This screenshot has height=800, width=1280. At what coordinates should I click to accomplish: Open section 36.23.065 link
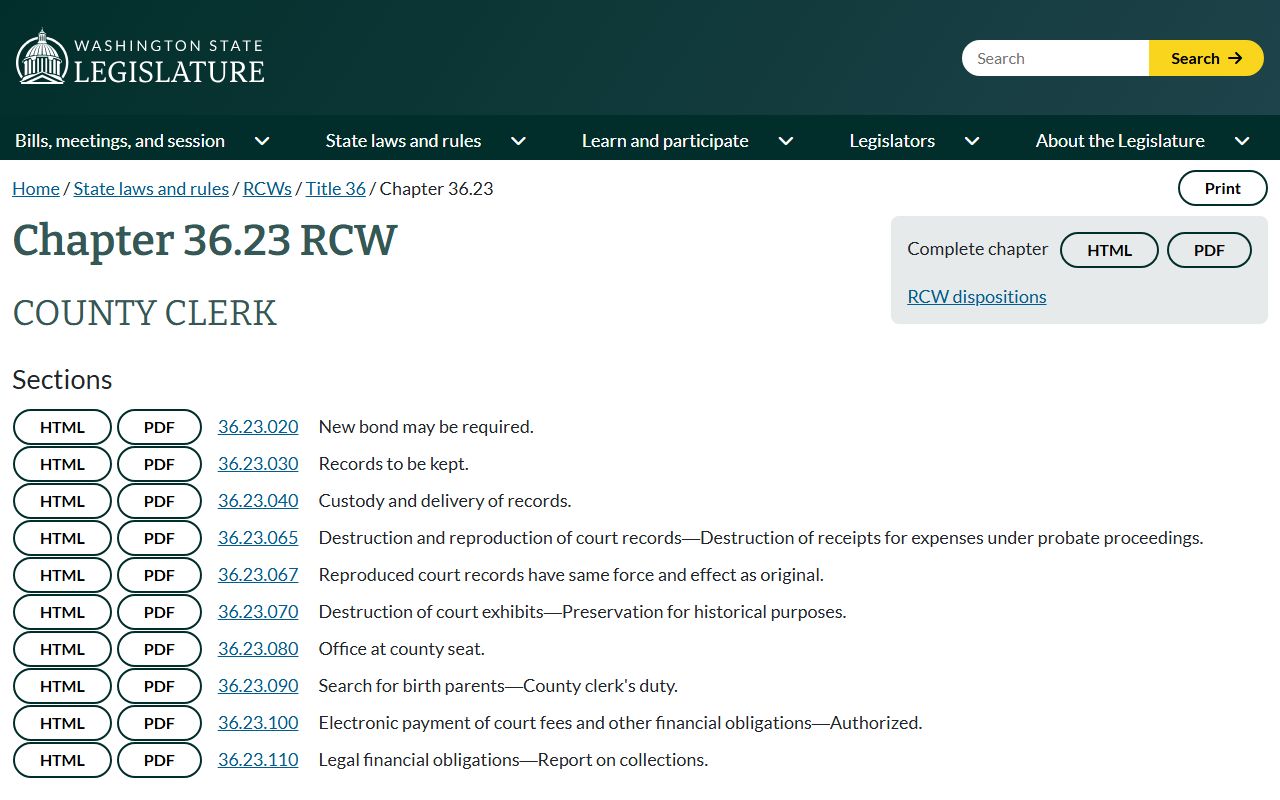pyautogui.click(x=258, y=538)
